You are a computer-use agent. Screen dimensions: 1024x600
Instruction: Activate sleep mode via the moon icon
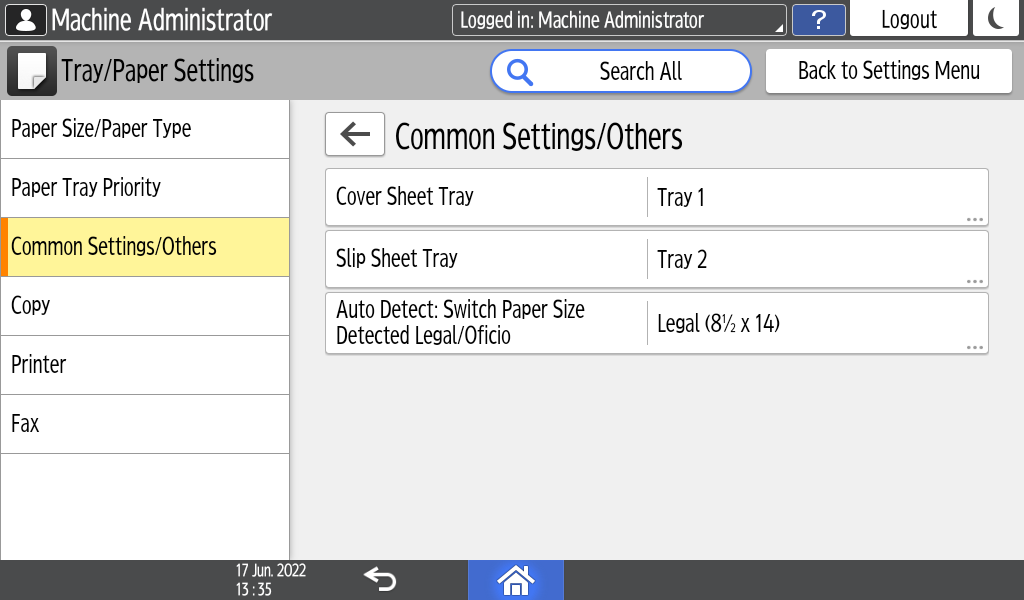tap(996, 20)
